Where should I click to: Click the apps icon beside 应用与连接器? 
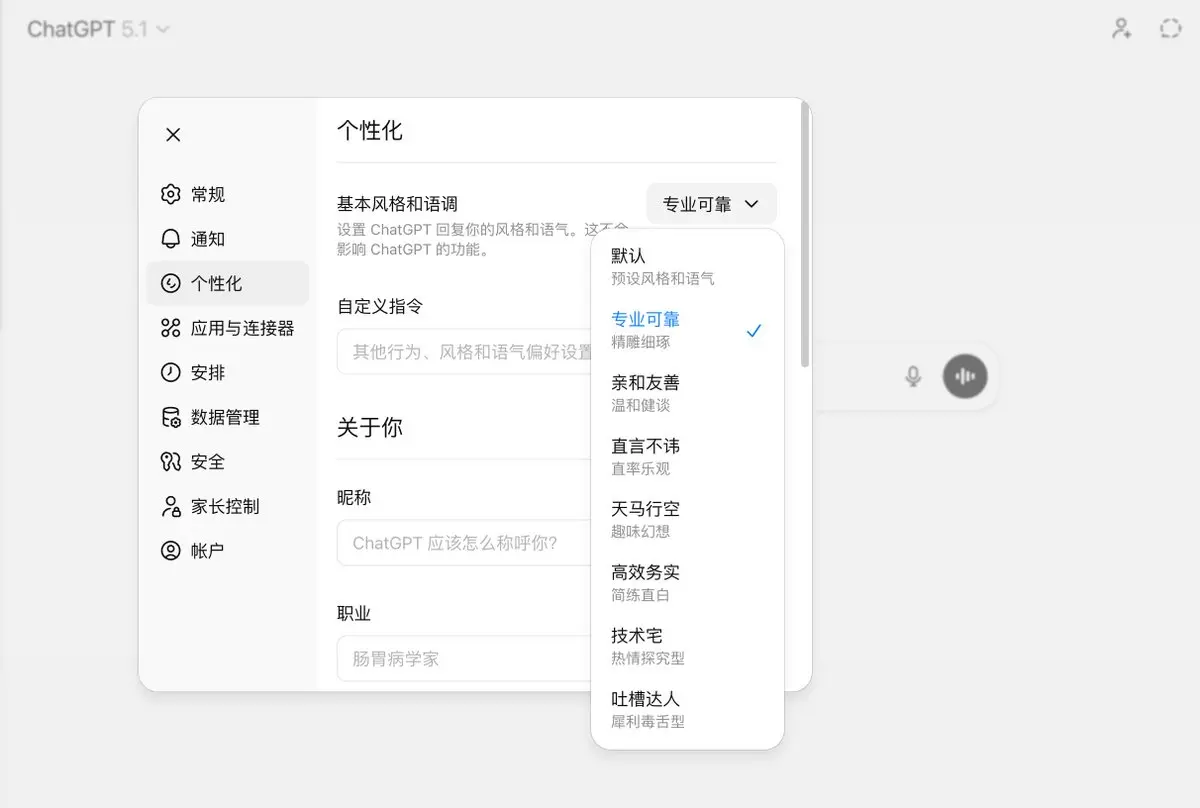pyautogui.click(x=171, y=328)
